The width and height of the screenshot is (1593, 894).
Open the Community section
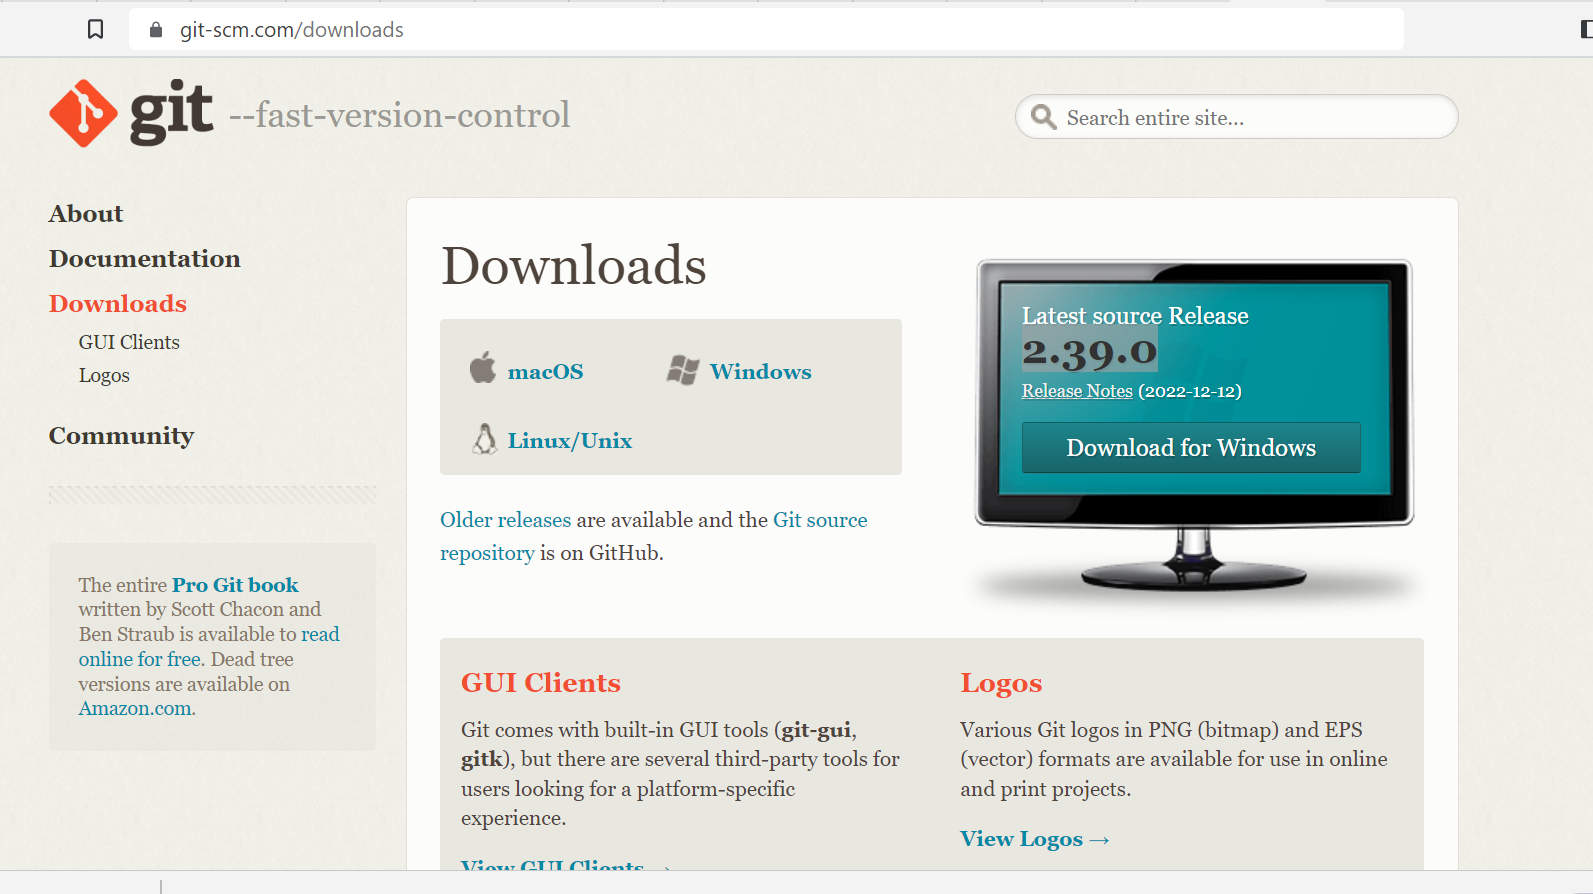[121, 436]
